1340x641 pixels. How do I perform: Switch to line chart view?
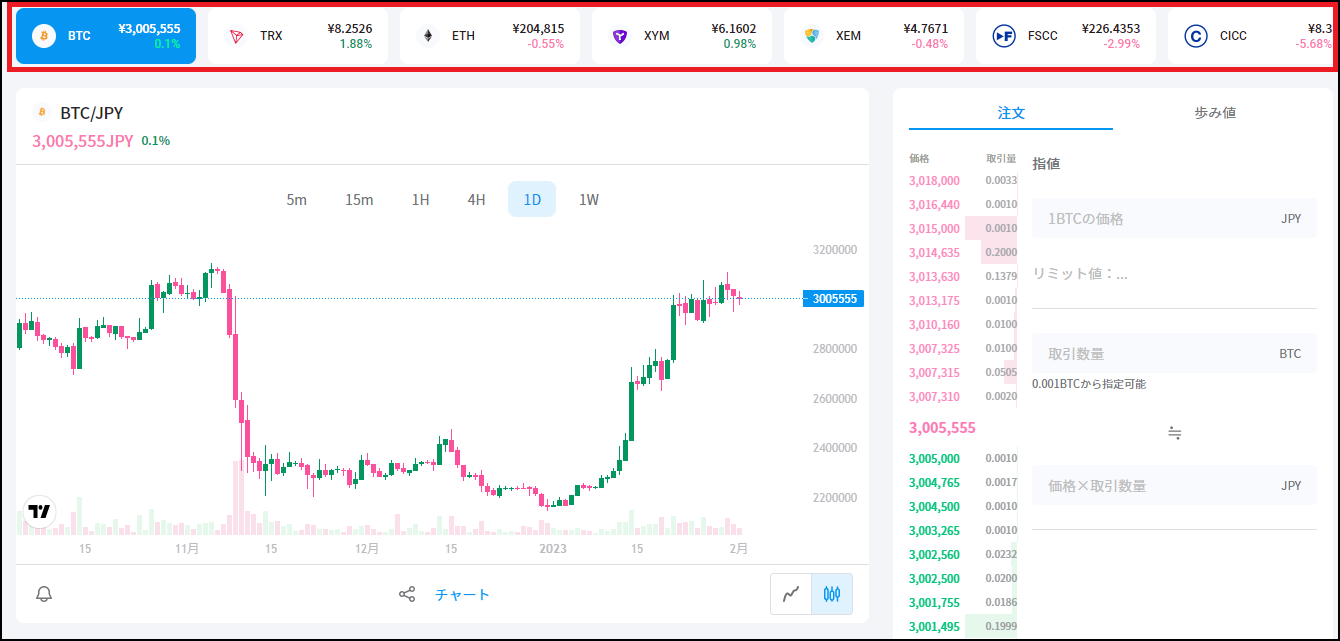click(791, 594)
